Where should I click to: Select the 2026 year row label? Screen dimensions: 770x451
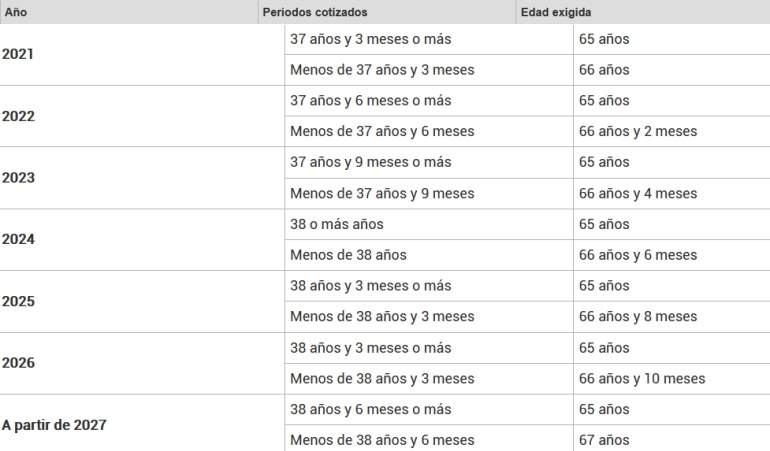point(18,363)
